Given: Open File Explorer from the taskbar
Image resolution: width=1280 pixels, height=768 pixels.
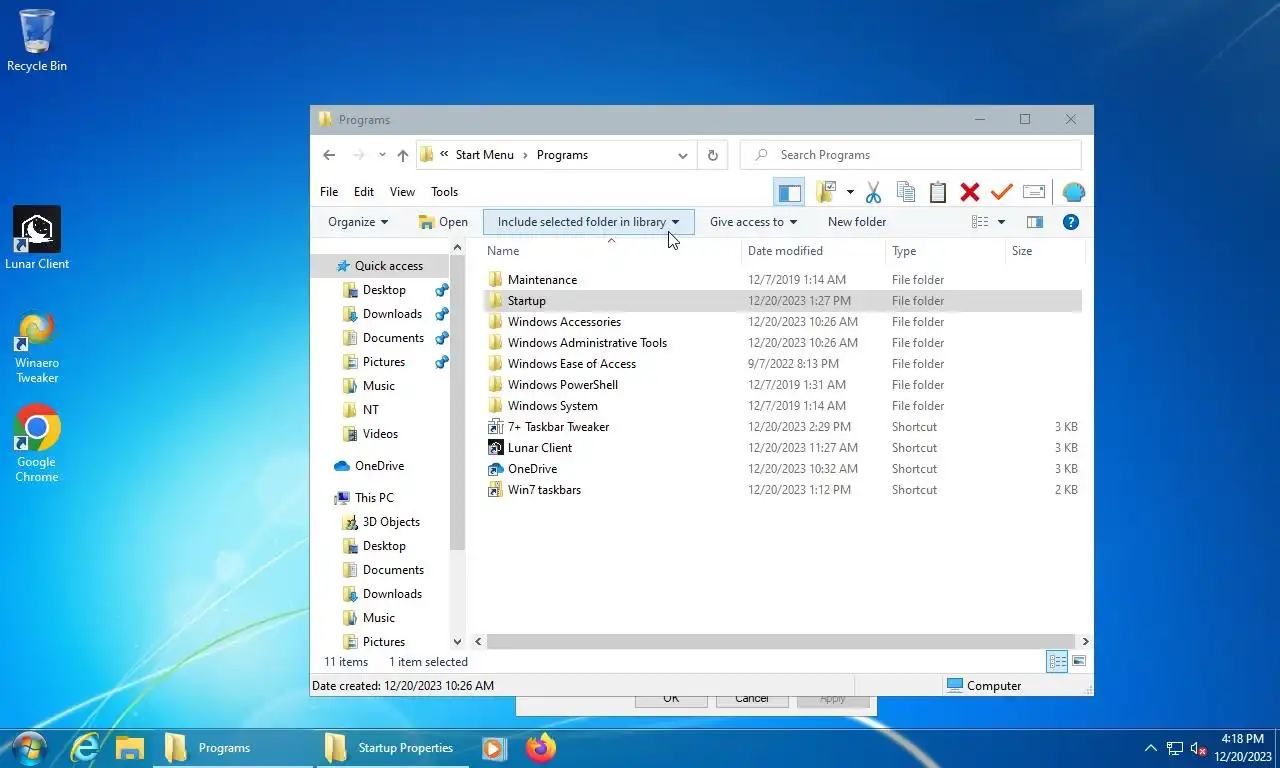Looking at the screenshot, I should point(130,748).
